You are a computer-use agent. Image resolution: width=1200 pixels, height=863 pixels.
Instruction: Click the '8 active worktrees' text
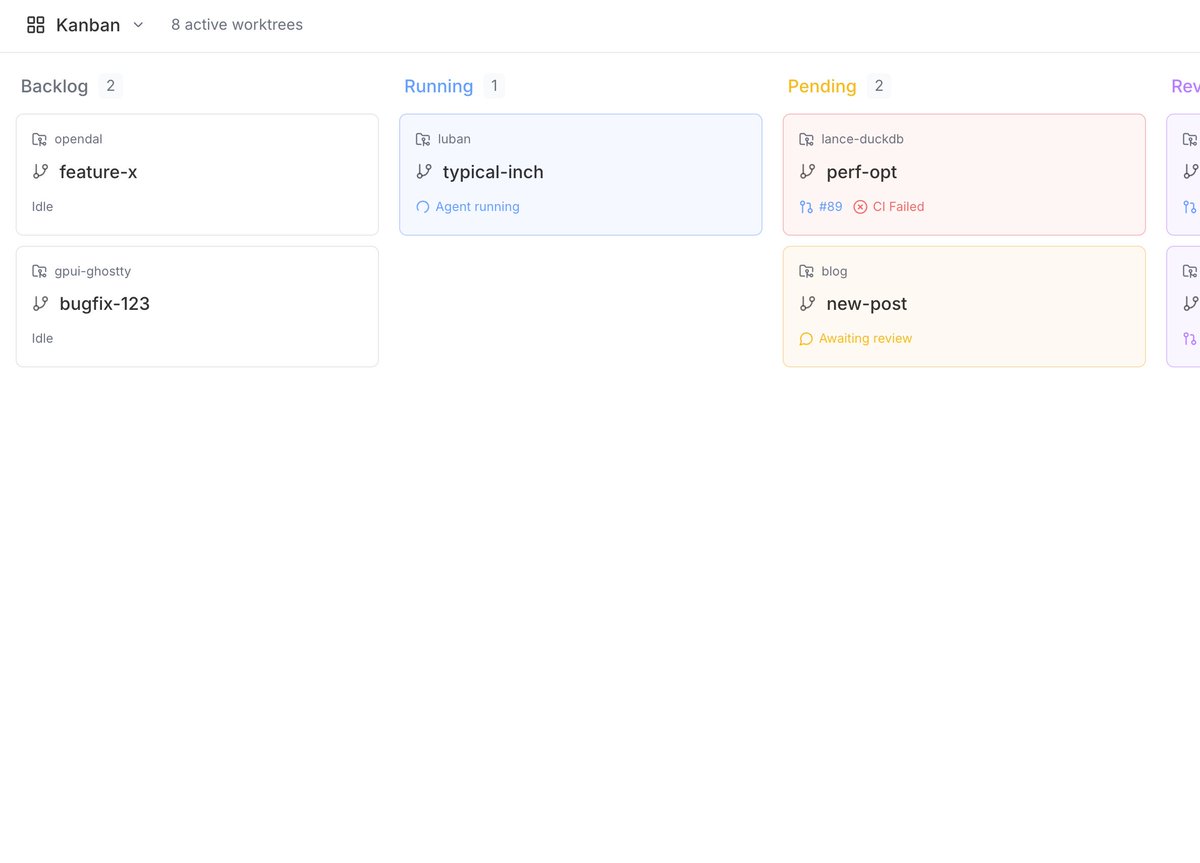point(237,25)
